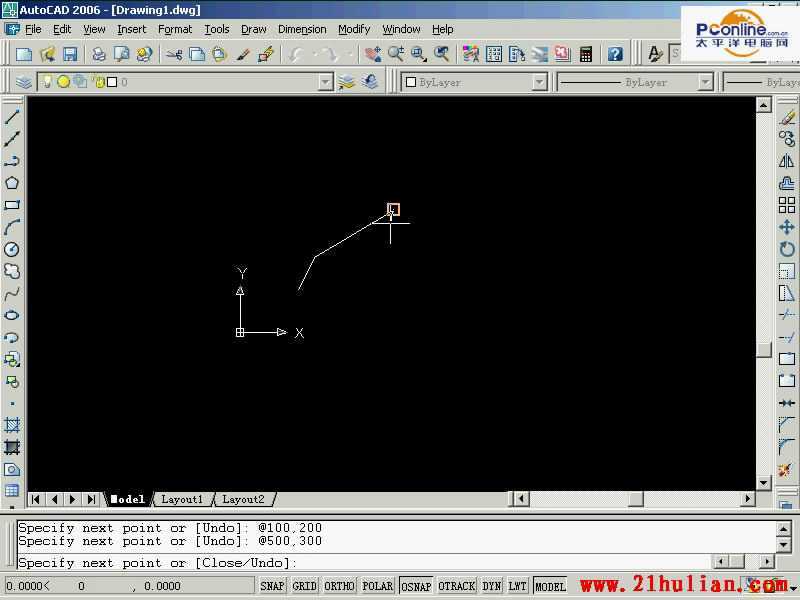Click drawing area scroll up arrow

click(x=763, y=105)
